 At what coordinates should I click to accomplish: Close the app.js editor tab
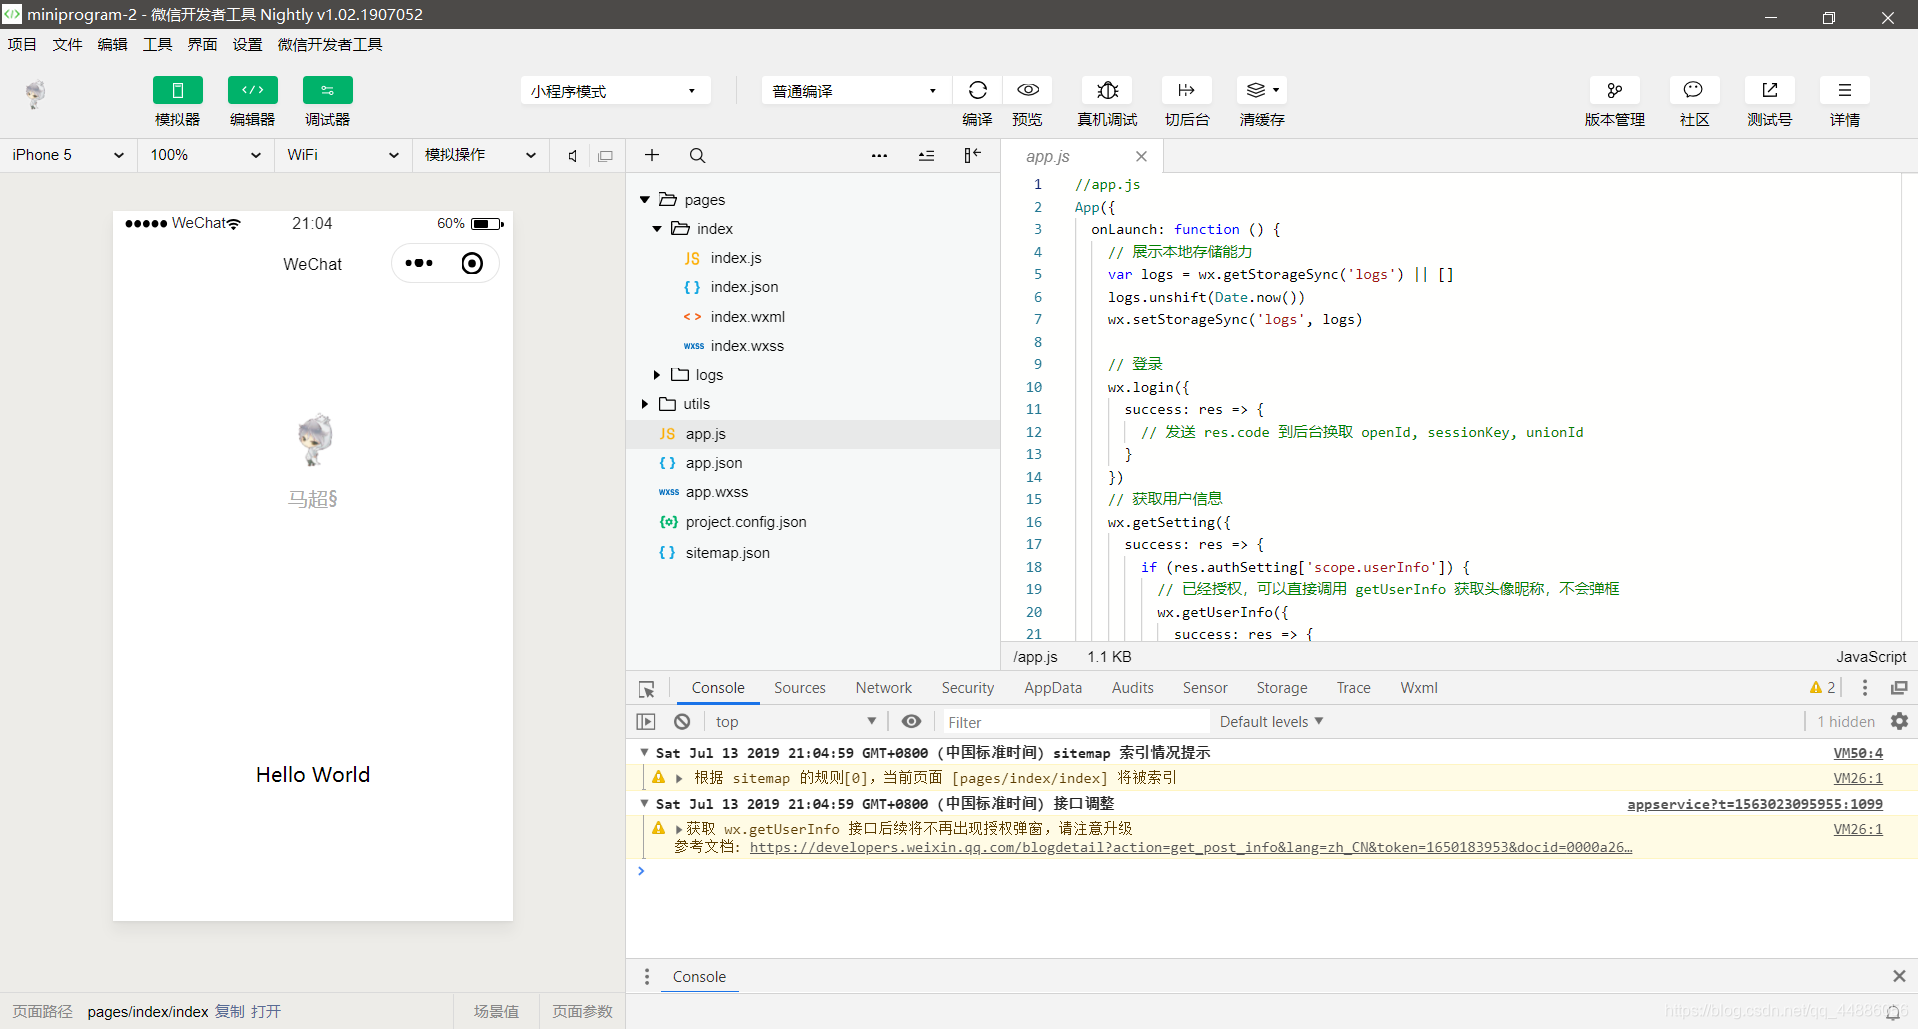(x=1141, y=156)
